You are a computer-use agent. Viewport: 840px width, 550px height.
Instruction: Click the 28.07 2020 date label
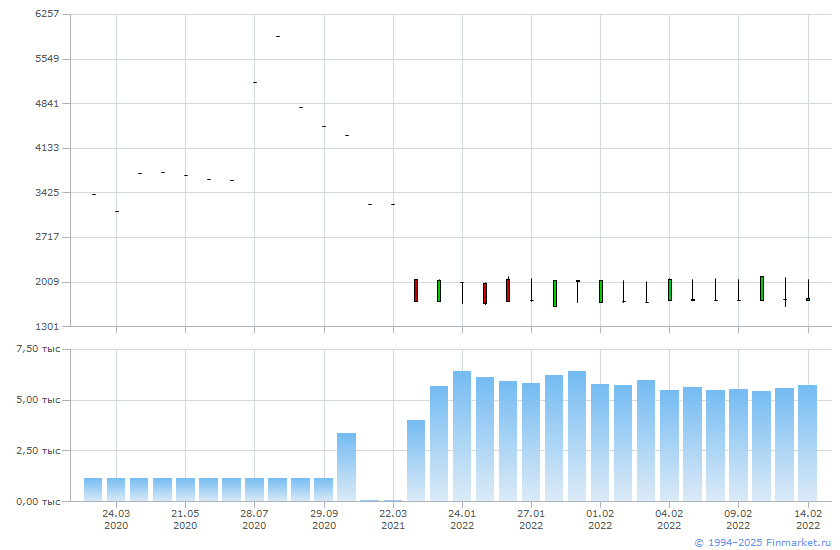pos(254,519)
